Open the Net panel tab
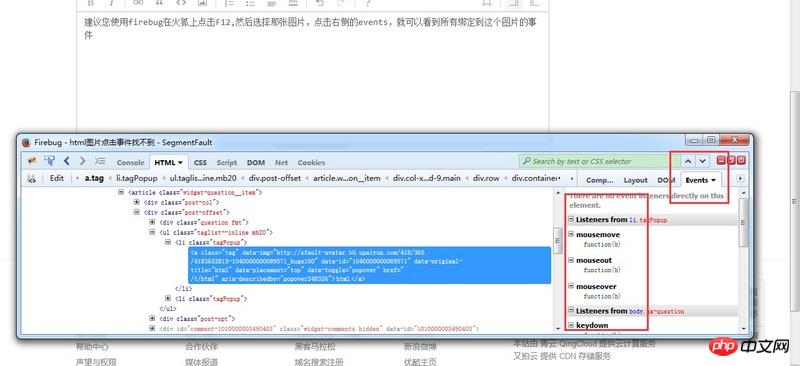The height and width of the screenshot is (366, 800). point(281,162)
